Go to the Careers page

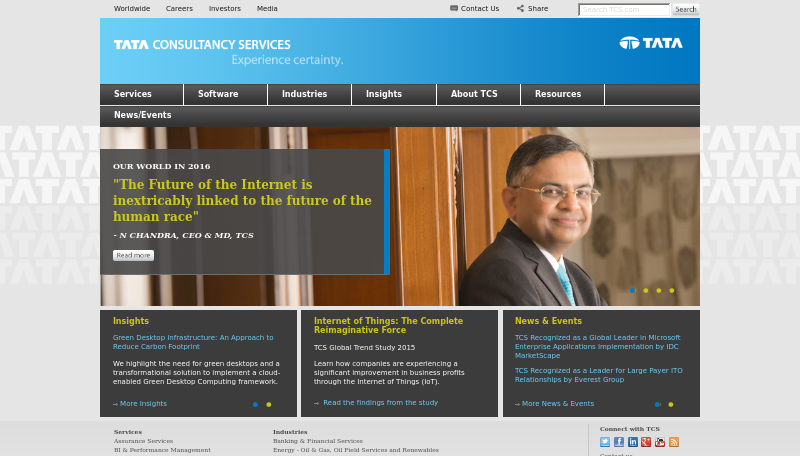click(179, 9)
